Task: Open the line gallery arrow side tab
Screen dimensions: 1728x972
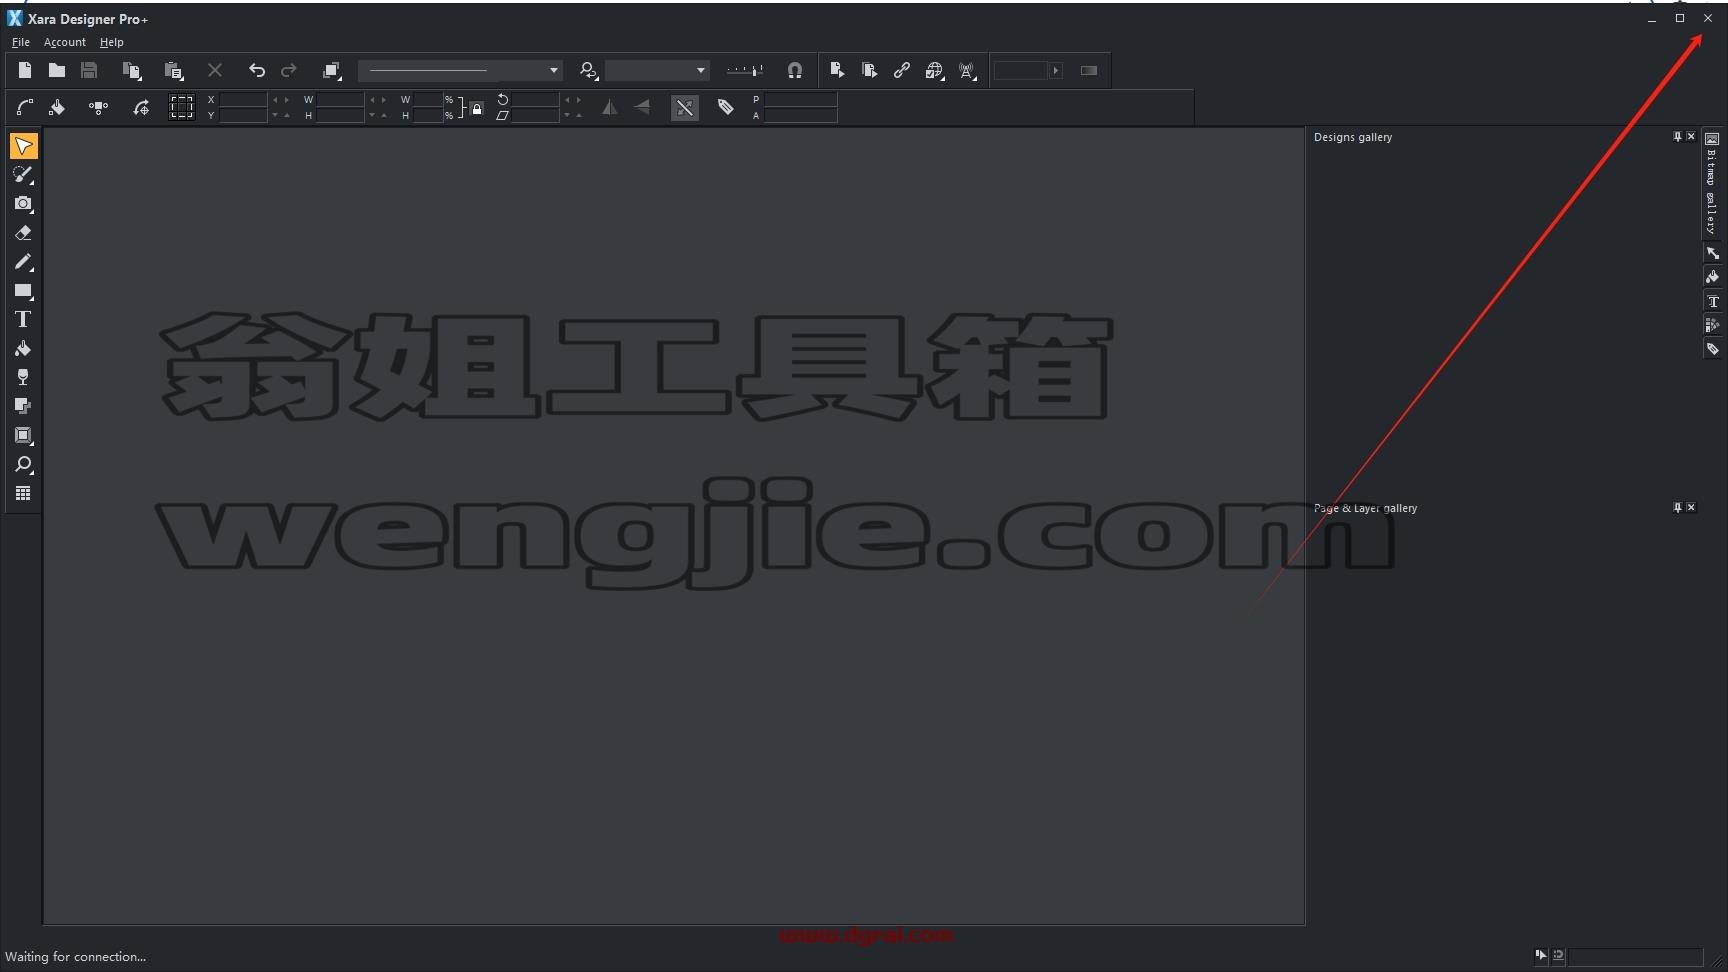Action: coord(1712,254)
